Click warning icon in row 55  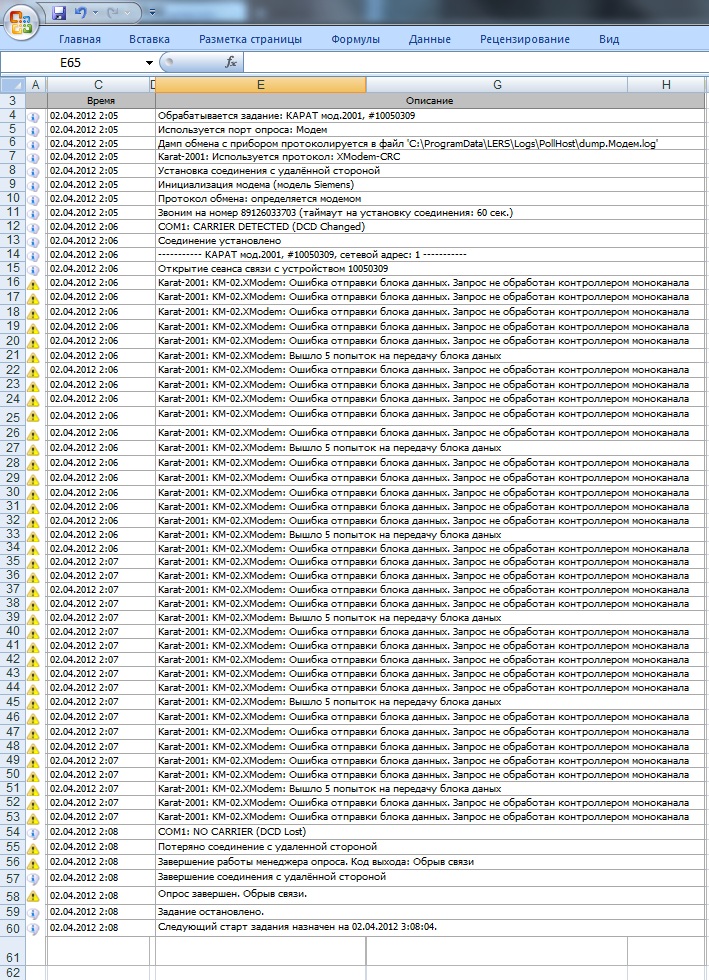click(x=34, y=849)
